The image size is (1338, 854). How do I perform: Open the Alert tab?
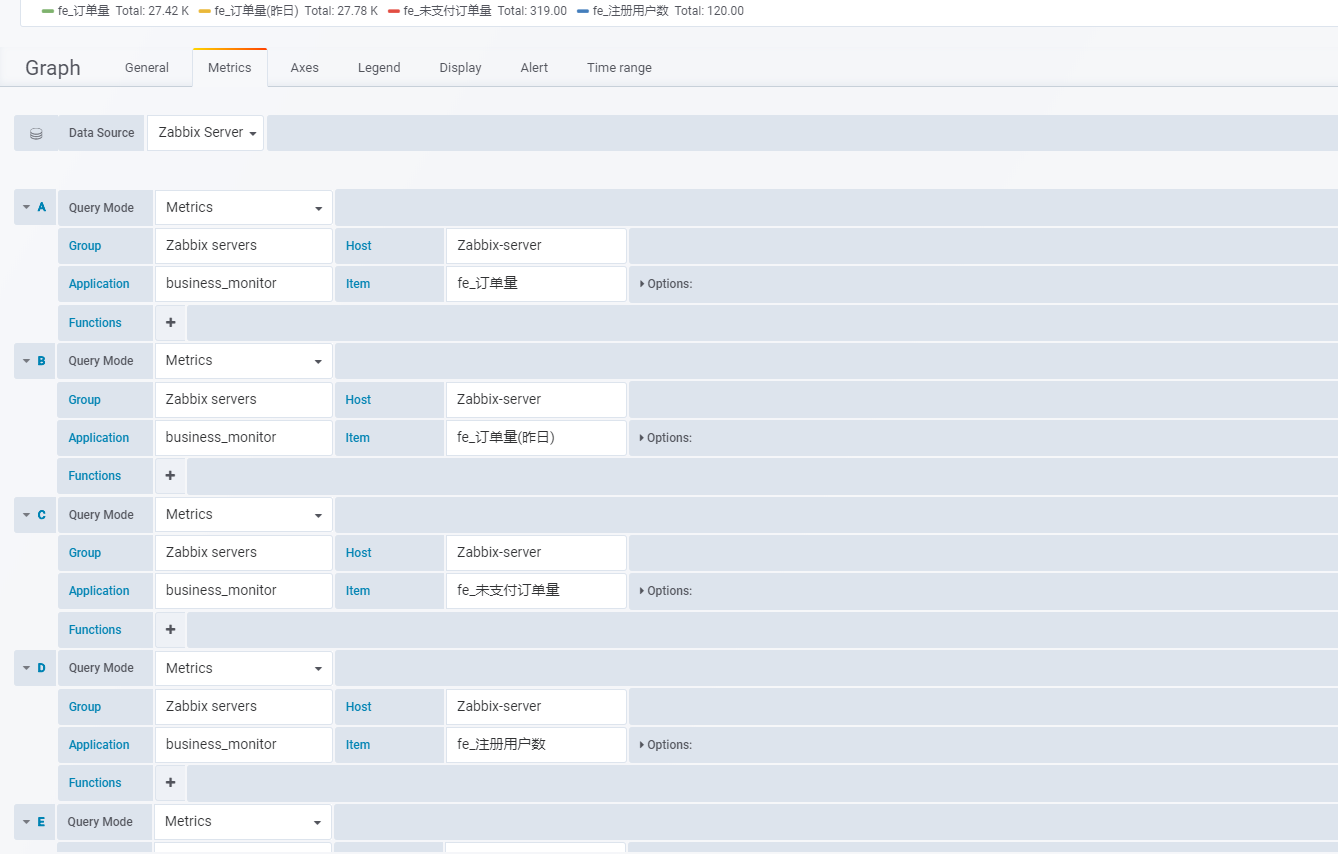click(x=534, y=68)
